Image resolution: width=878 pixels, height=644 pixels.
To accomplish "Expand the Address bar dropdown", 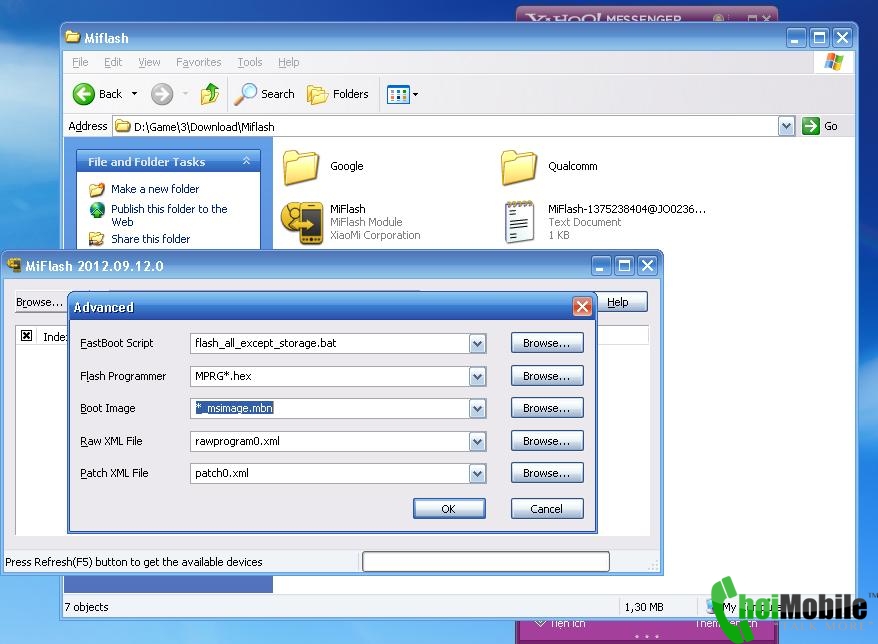I will 786,127.
